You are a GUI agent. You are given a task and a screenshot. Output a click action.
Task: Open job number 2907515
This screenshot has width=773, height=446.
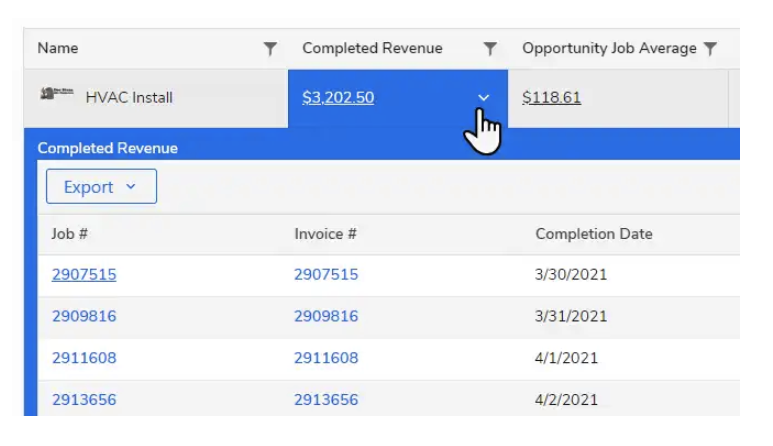[x=84, y=274]
